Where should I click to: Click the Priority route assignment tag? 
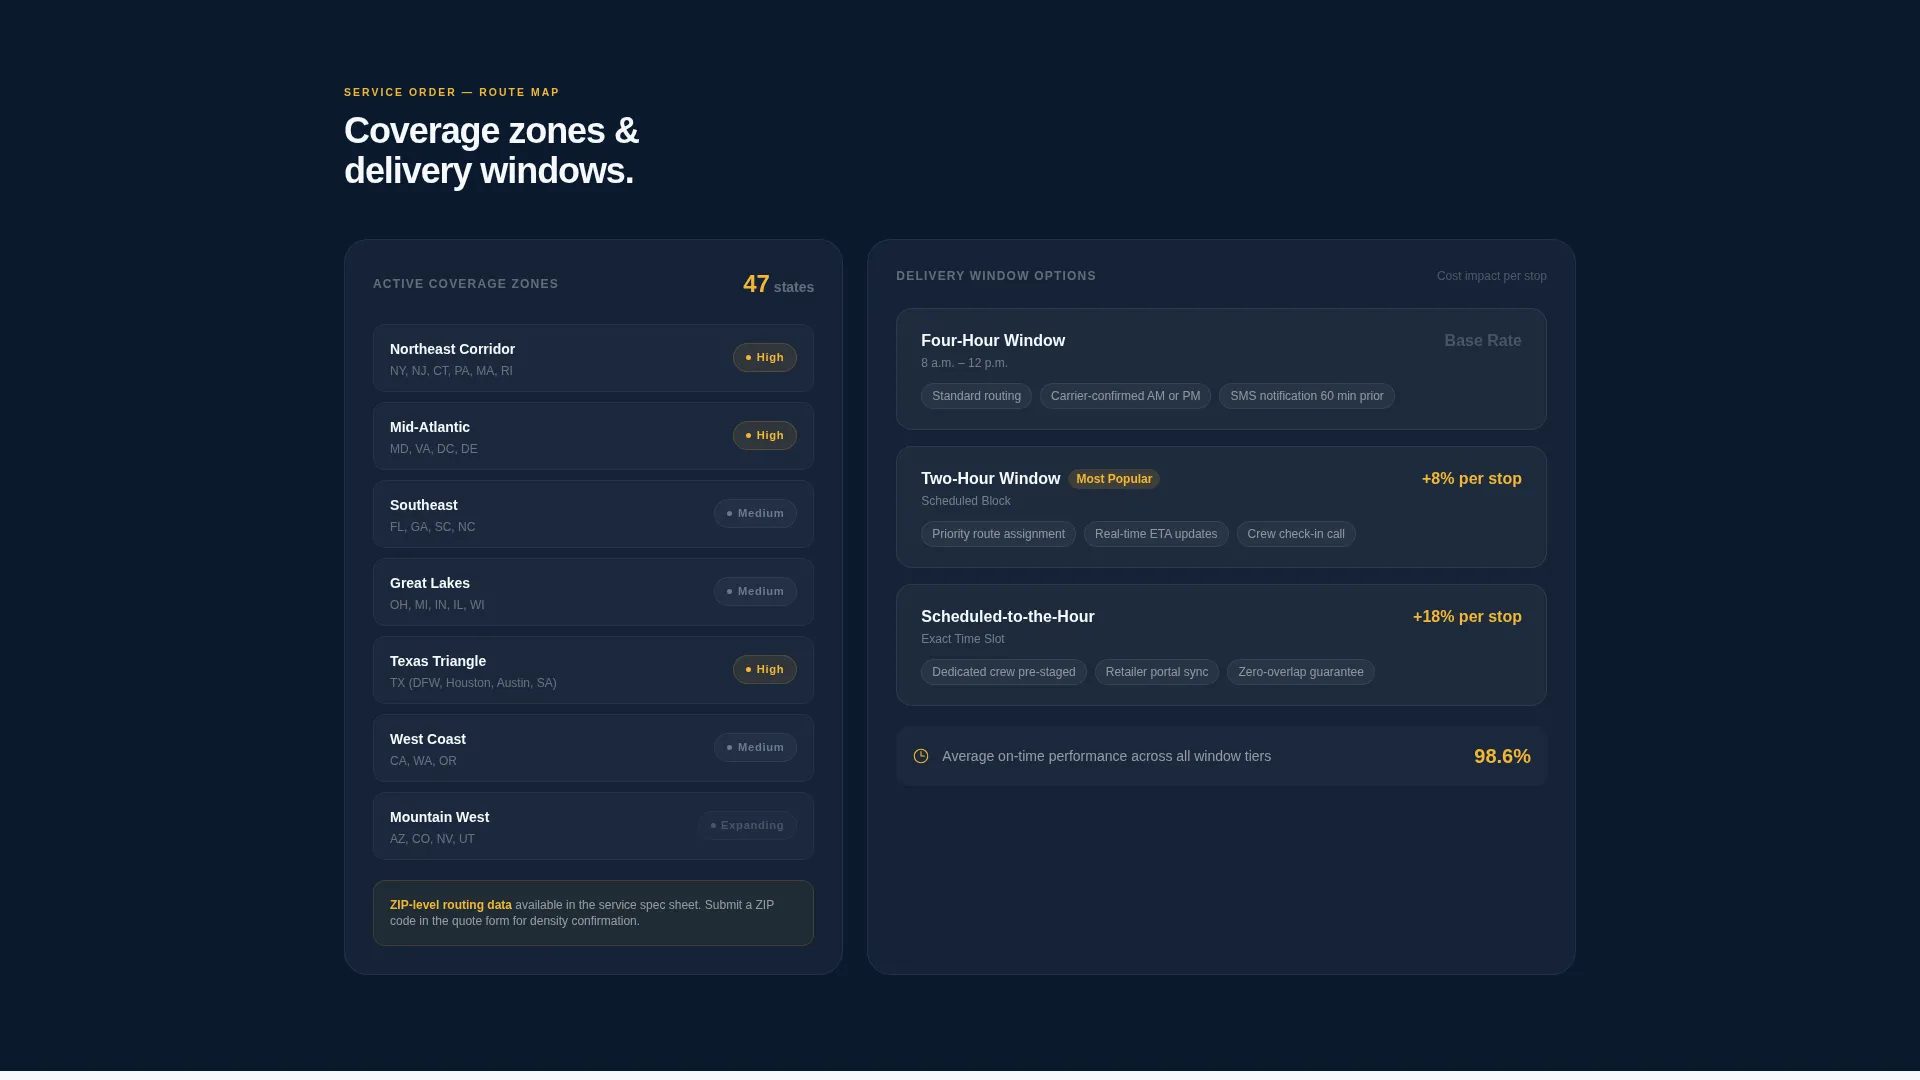[x=998, y=534]
